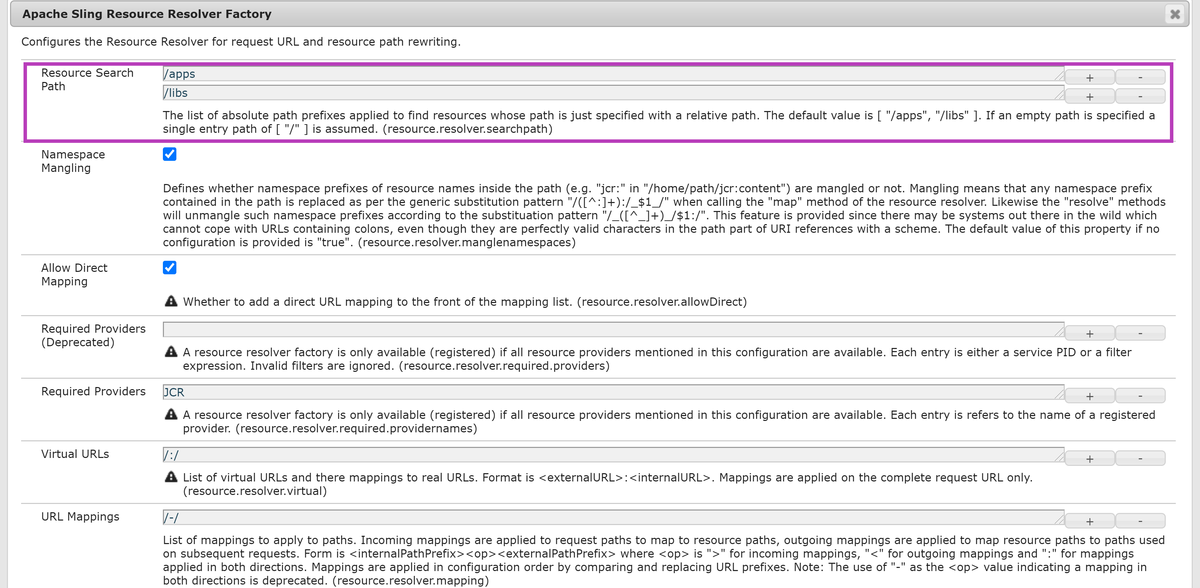Toggle the Namespace Mangling checkbox
This screenshot has width=1200, height=588.
[x=169, y=154]
